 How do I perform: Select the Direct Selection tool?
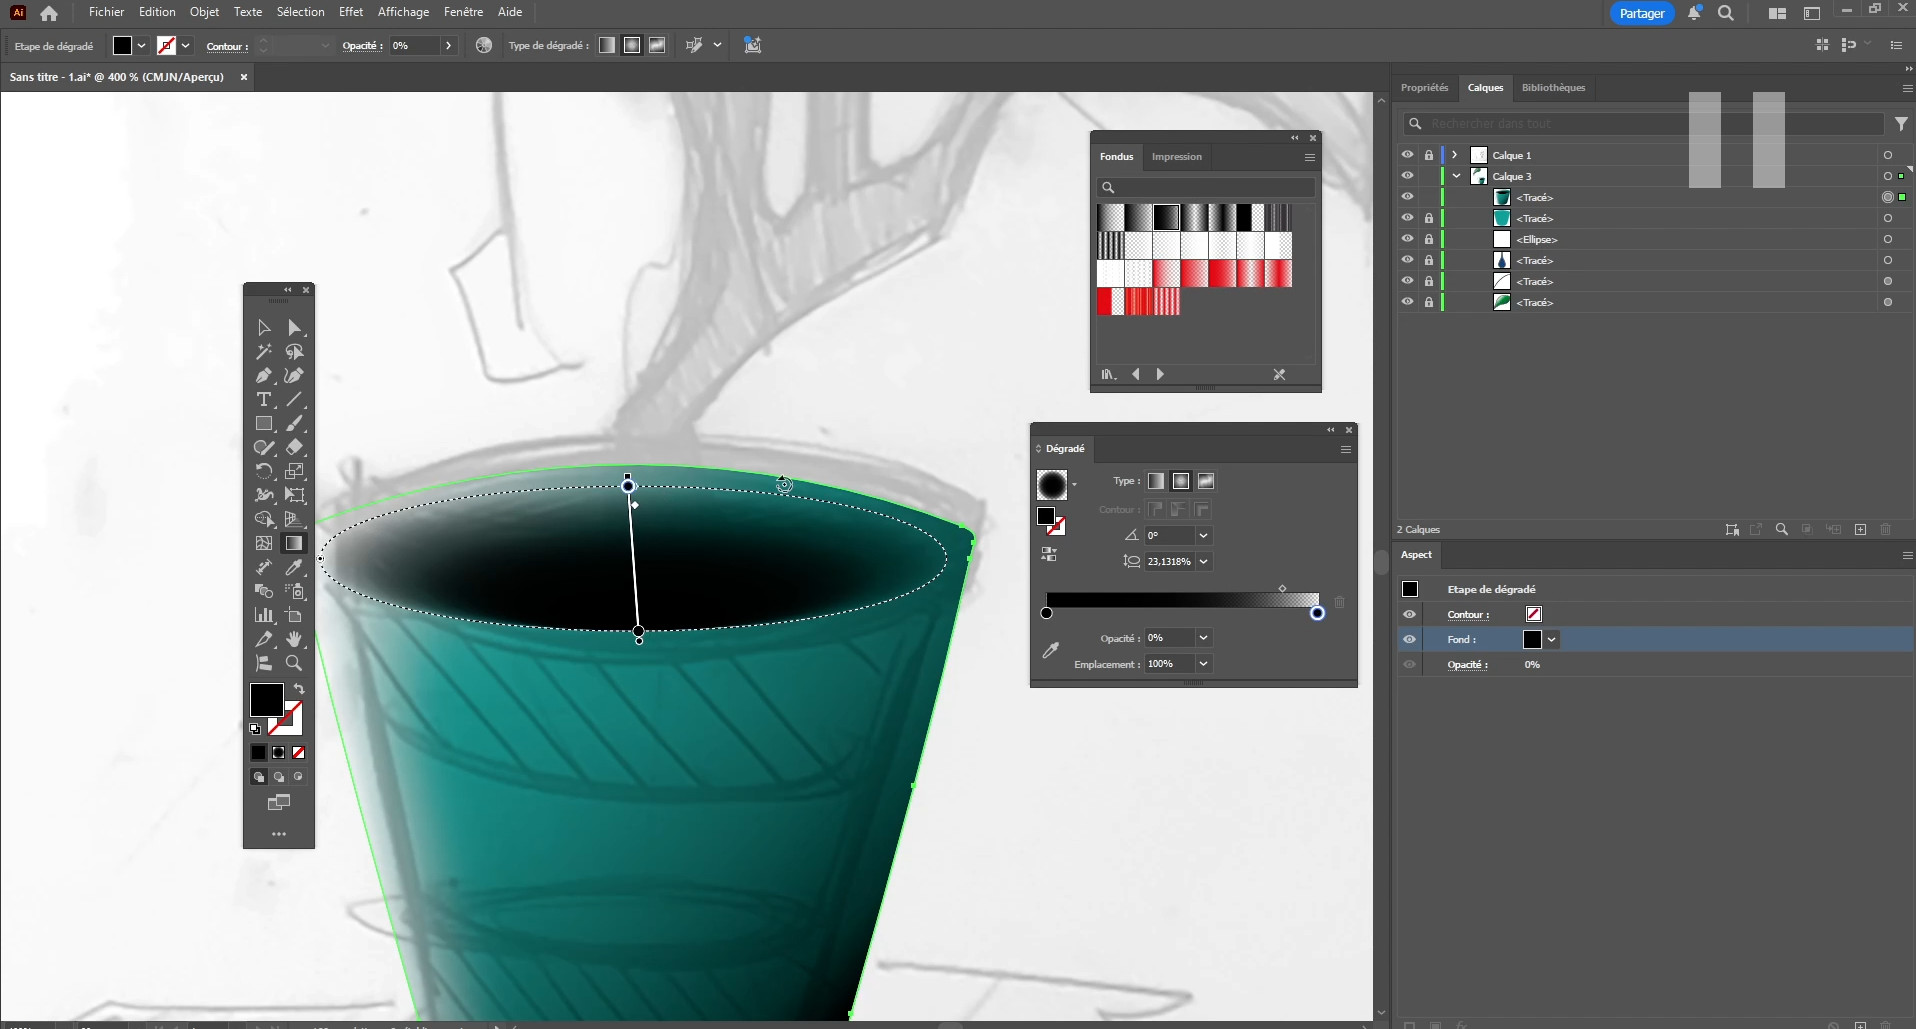click(294, 328)
